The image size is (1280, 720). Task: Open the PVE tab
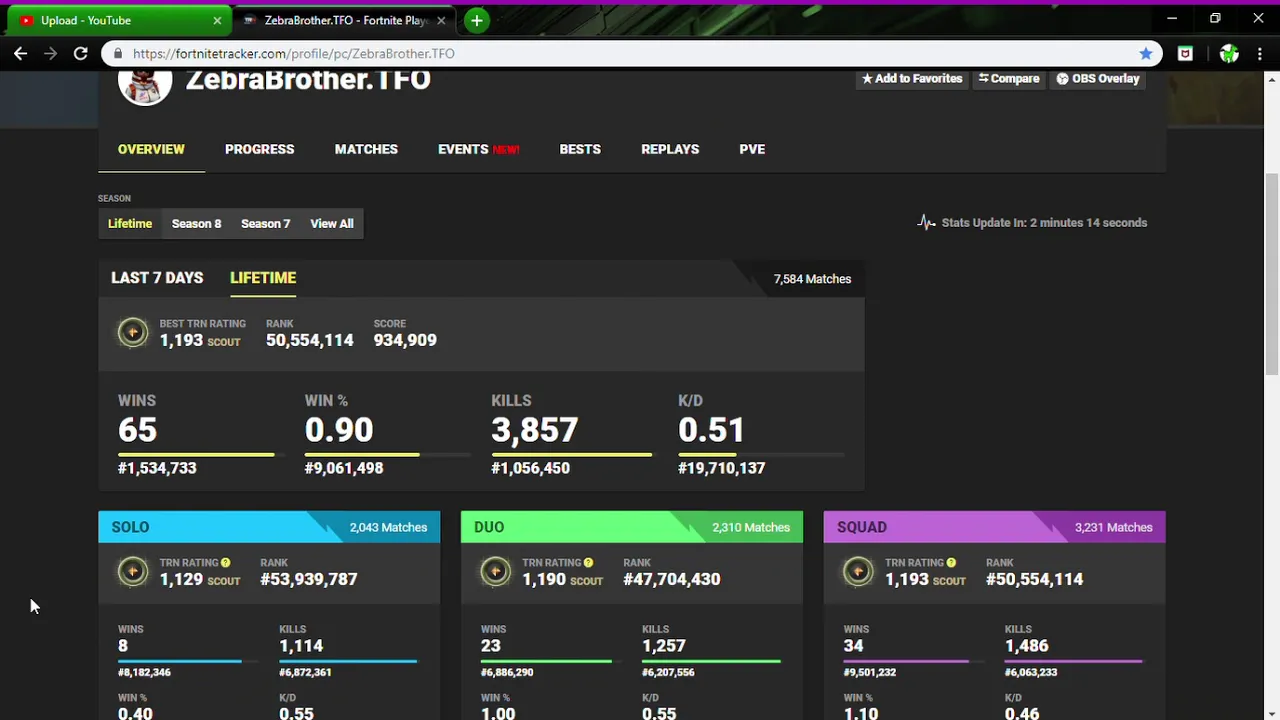pyautogui.click(x=752, y=149)
